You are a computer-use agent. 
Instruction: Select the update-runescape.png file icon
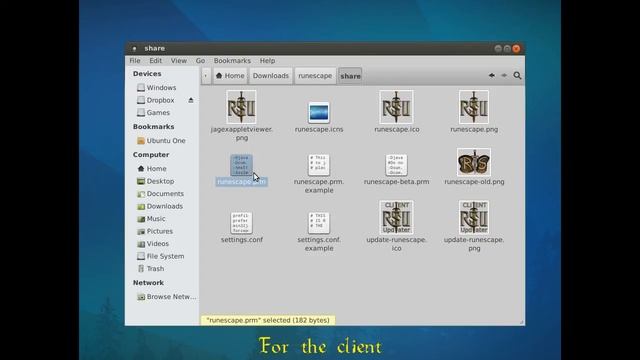click(x=473, y=217)
